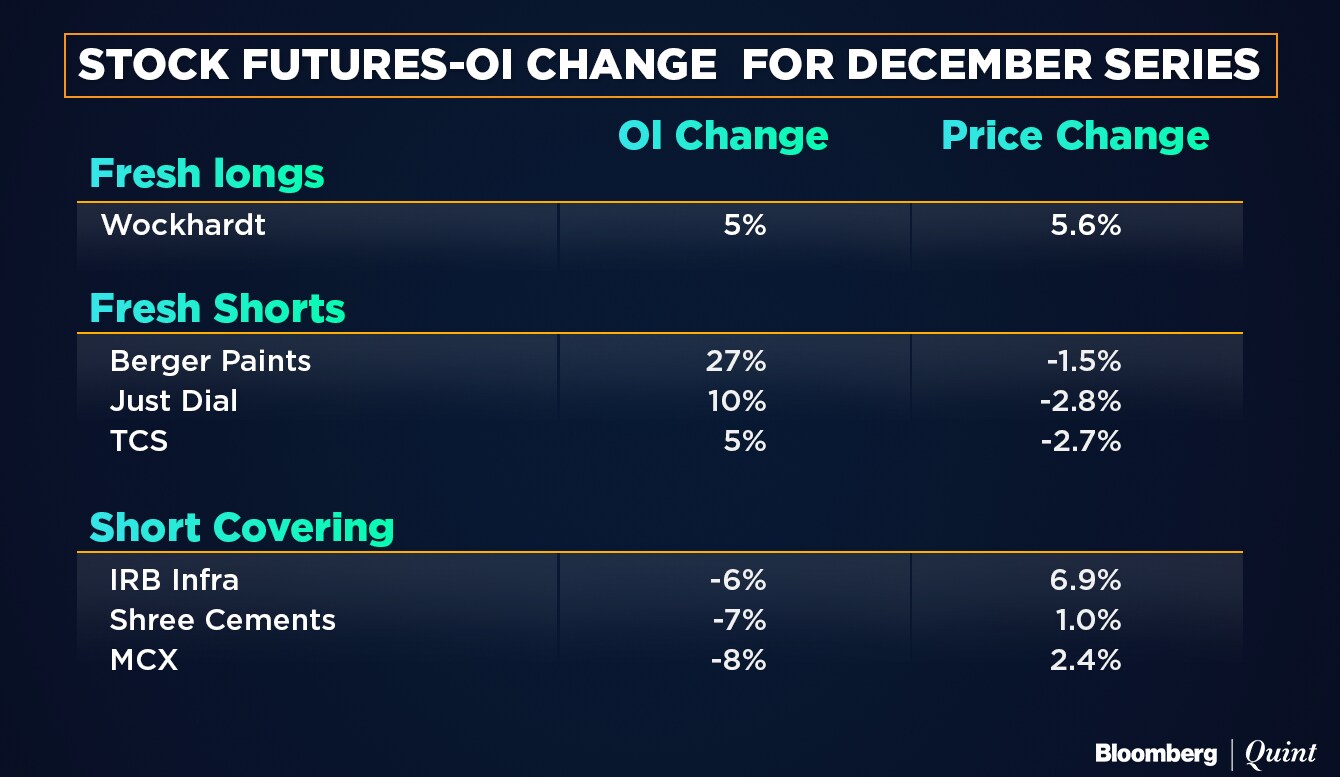Viewport: 1340px width, 777px height.
Task: Click the Quint logo text
Action: tap(1280, 754)
